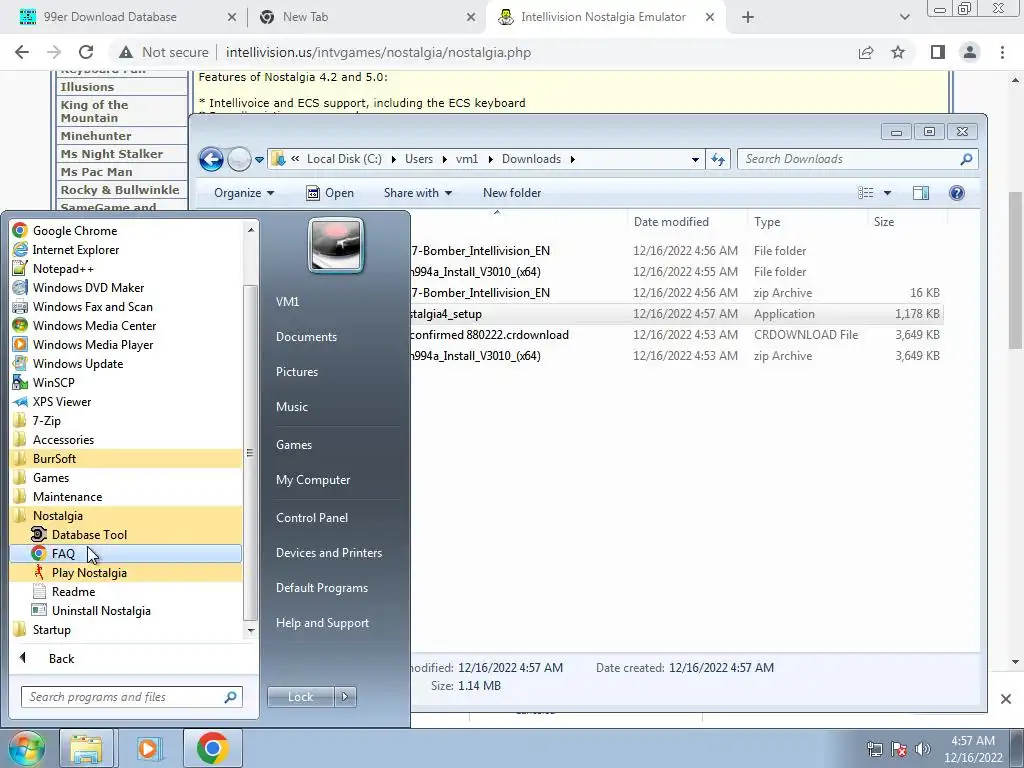Open the change view dropdown arrow
The height and width of the screenshot is (768, 1024).
coord(887,193)
